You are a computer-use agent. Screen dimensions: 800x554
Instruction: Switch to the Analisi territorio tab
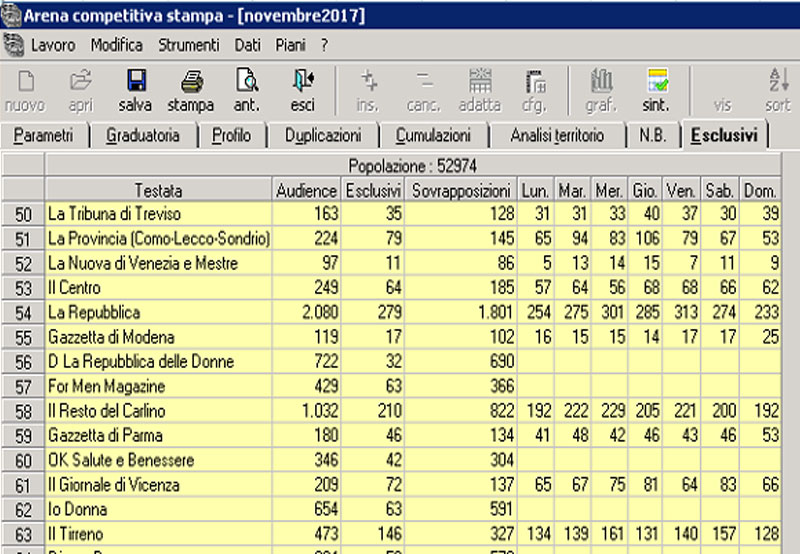point(556,136)
